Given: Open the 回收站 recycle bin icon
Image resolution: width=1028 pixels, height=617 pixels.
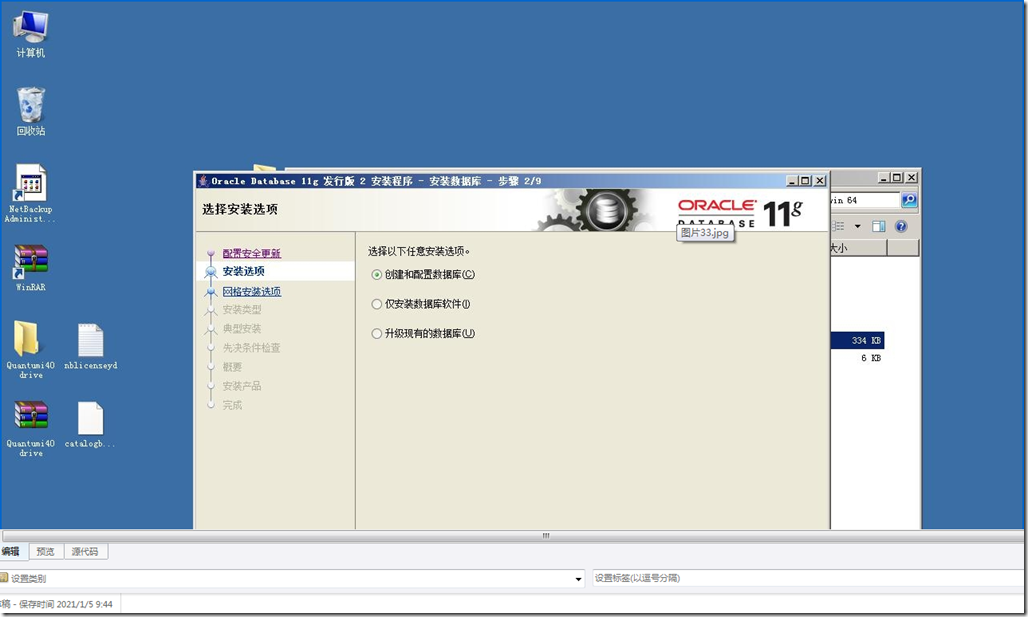Looking at the screenshot, I should [x=30, y=111].
